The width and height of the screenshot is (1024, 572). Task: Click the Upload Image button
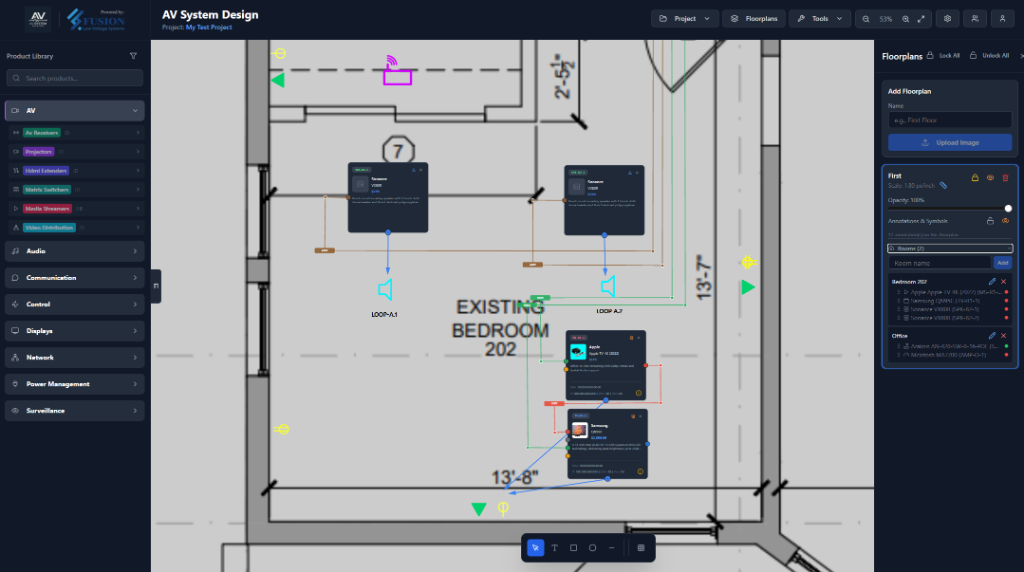[x=950, y=142]
